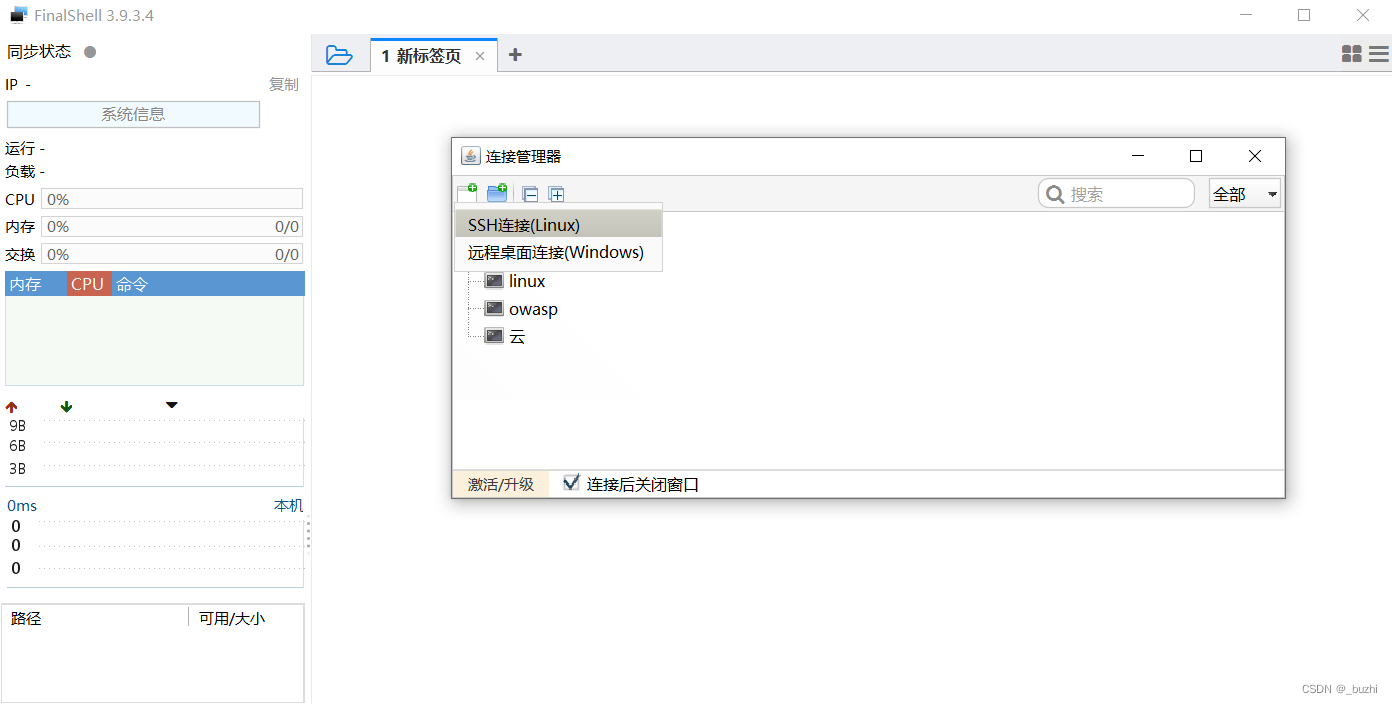Open the main hamburger menu
Viewport: 1392px width, 704px height.
tap(1378, 54)
